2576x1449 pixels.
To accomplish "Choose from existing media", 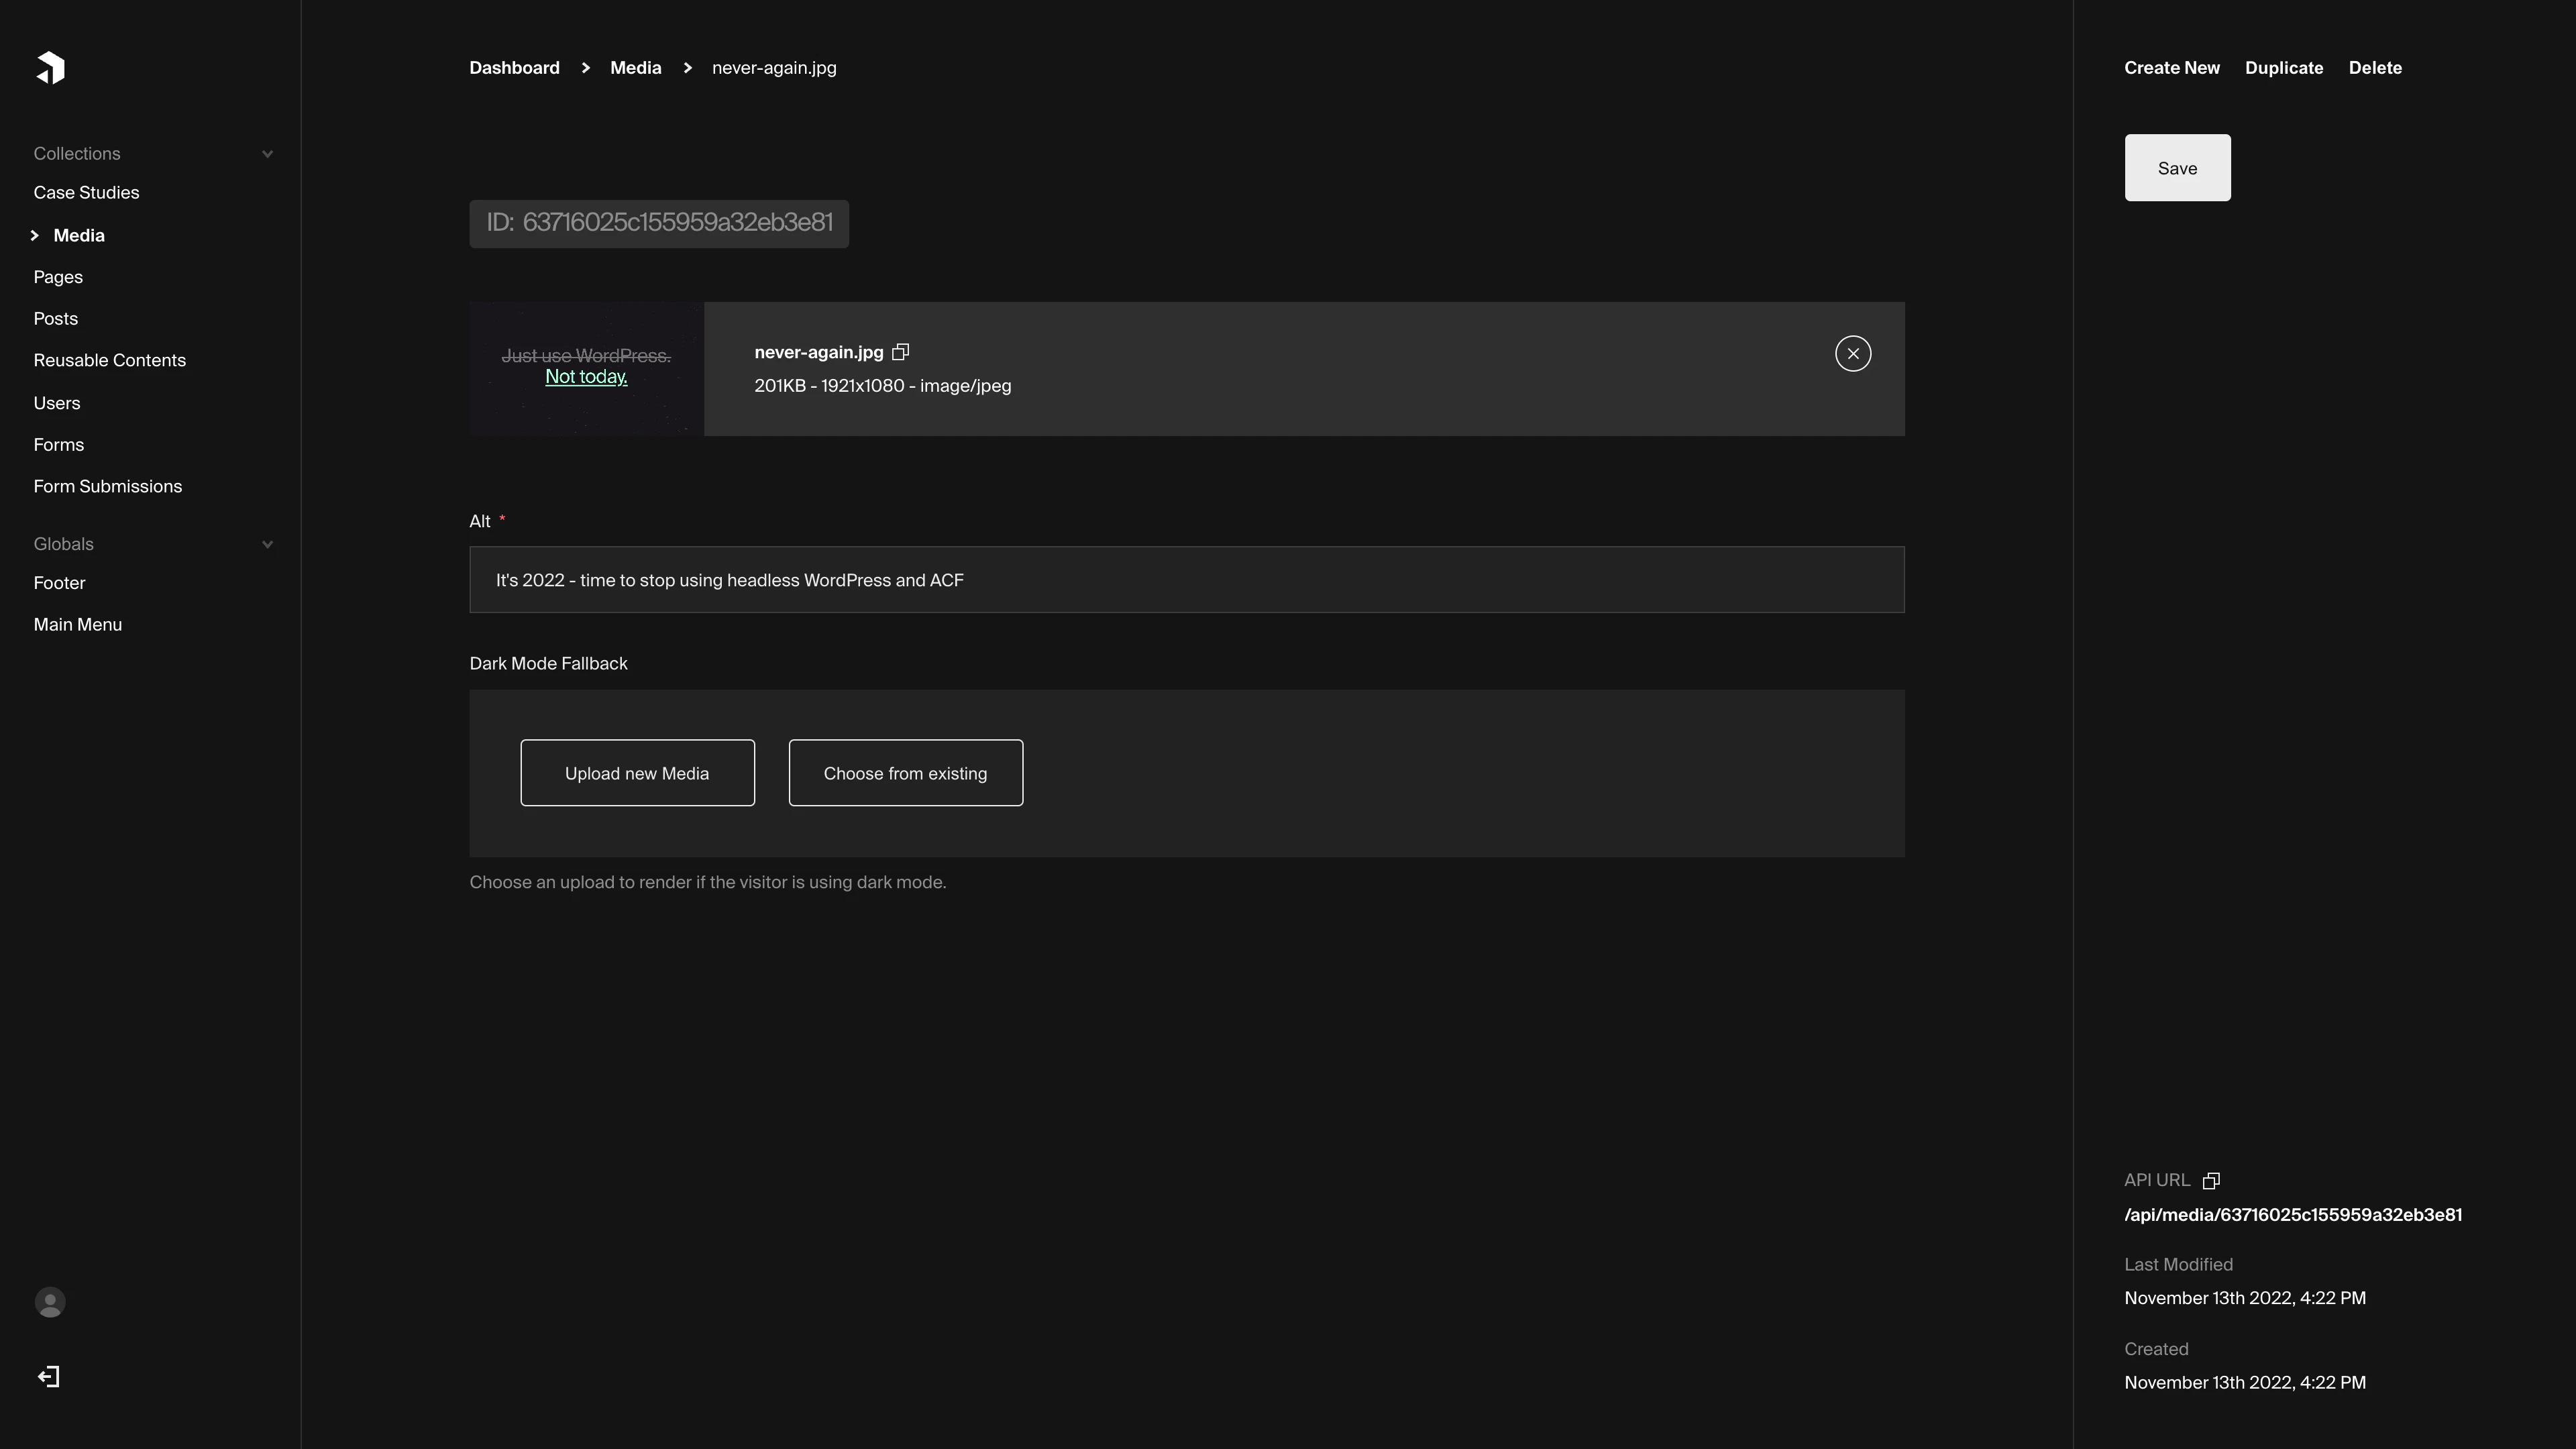I will 905,772.
